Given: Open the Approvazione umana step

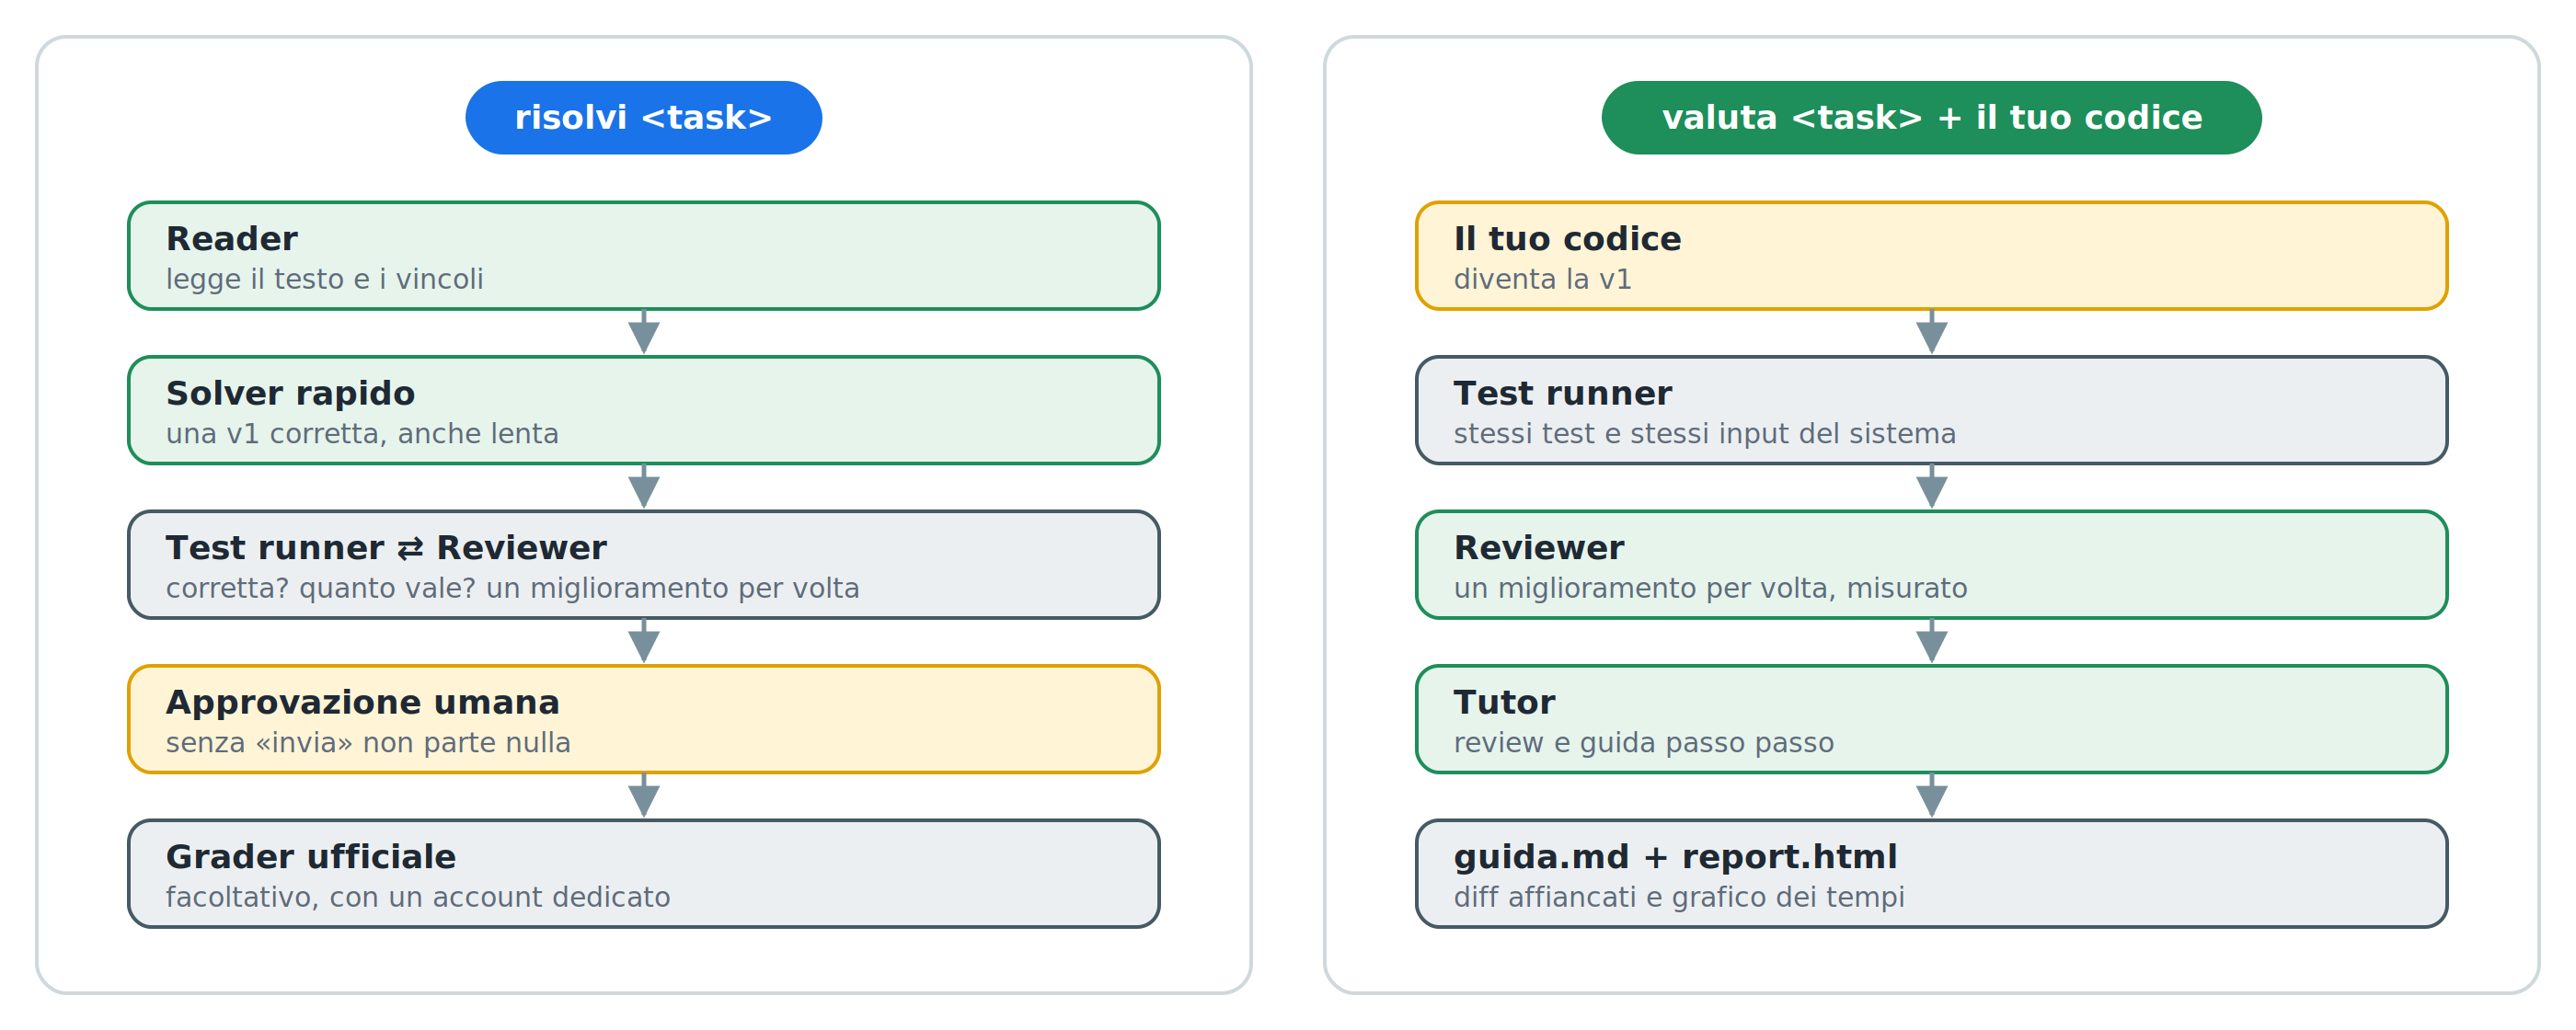Looking at the screenshot, I should pos(643,719).
